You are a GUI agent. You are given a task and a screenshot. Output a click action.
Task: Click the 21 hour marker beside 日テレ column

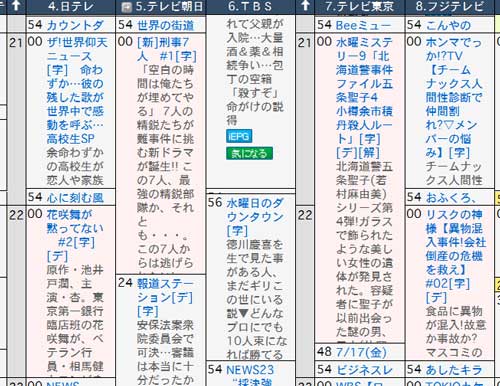[16, 43]
